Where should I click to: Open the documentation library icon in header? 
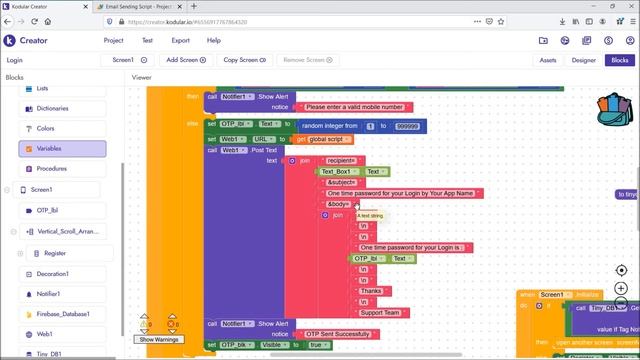[587, 40]
